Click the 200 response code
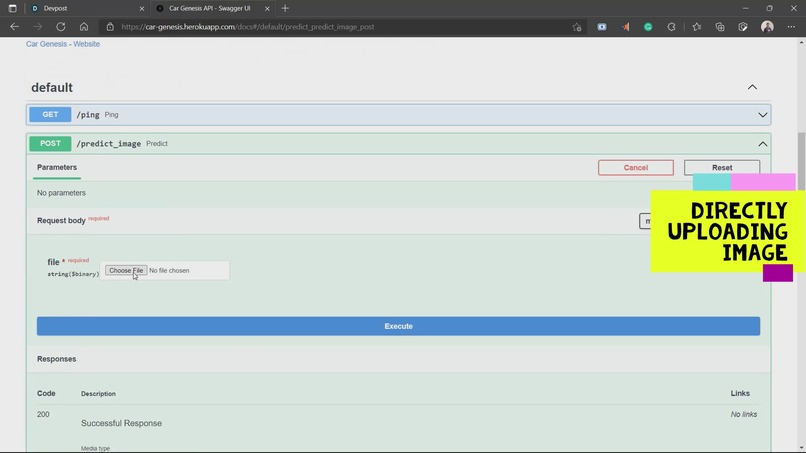 point(43,414)
